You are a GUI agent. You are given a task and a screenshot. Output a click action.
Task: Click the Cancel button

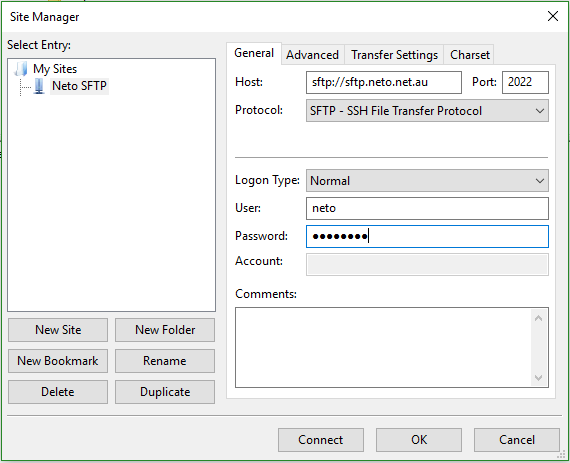pos(517,440)
